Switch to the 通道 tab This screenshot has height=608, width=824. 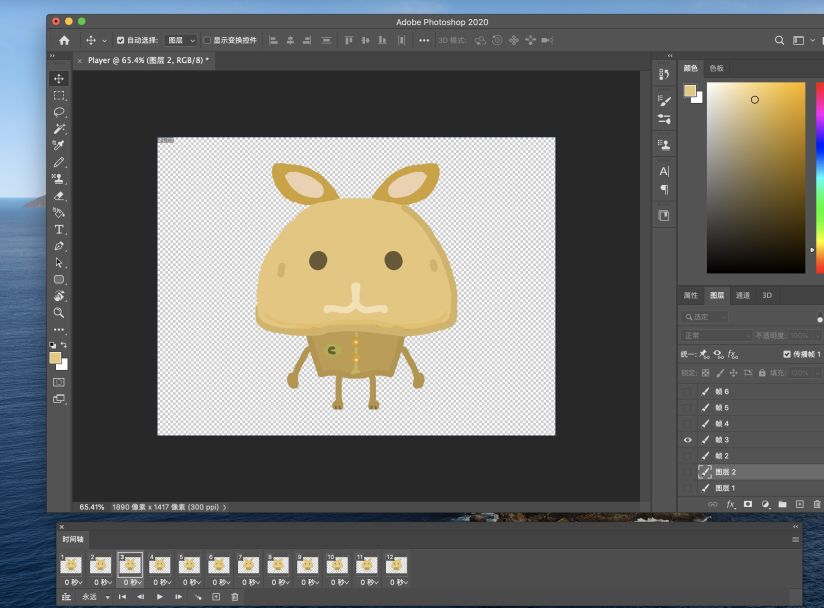click(743, 295)
